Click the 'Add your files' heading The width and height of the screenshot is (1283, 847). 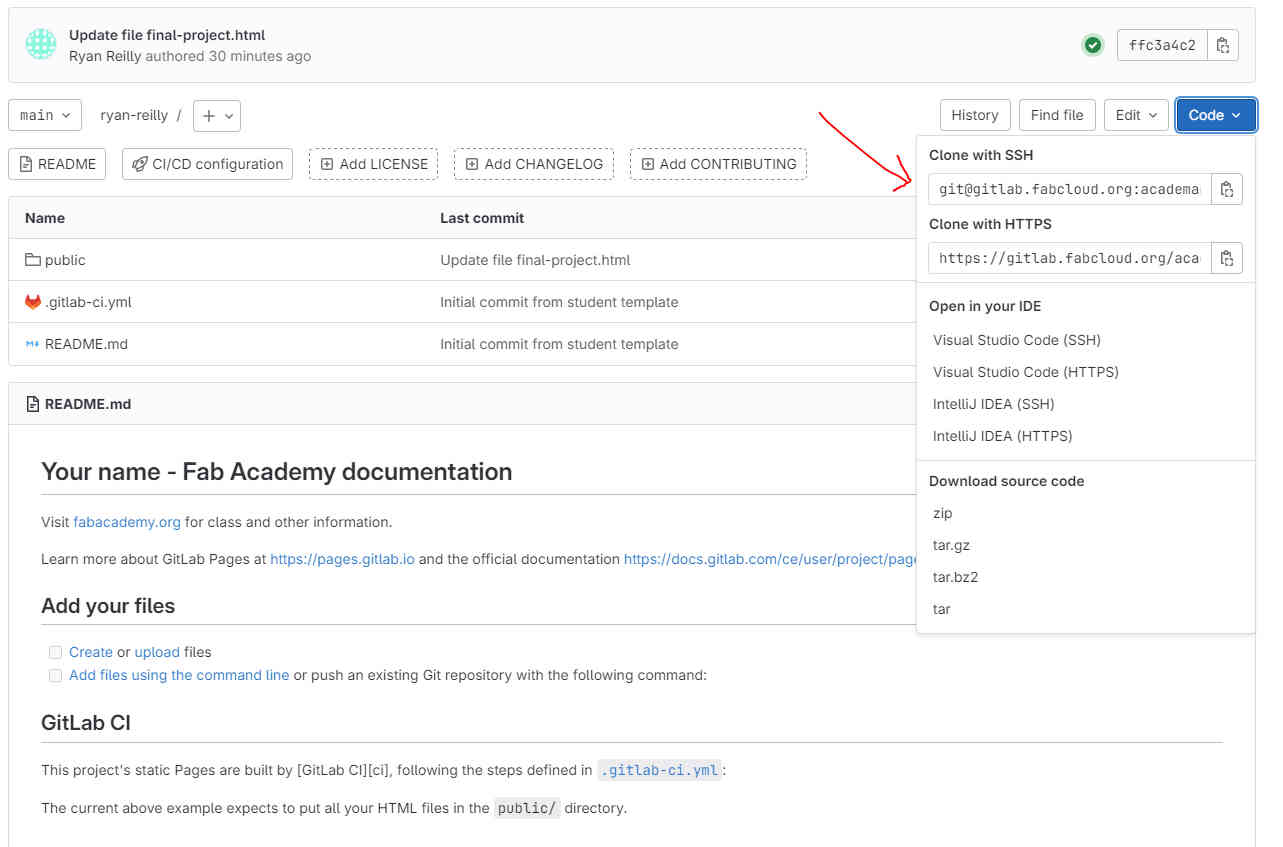(108, 606)
